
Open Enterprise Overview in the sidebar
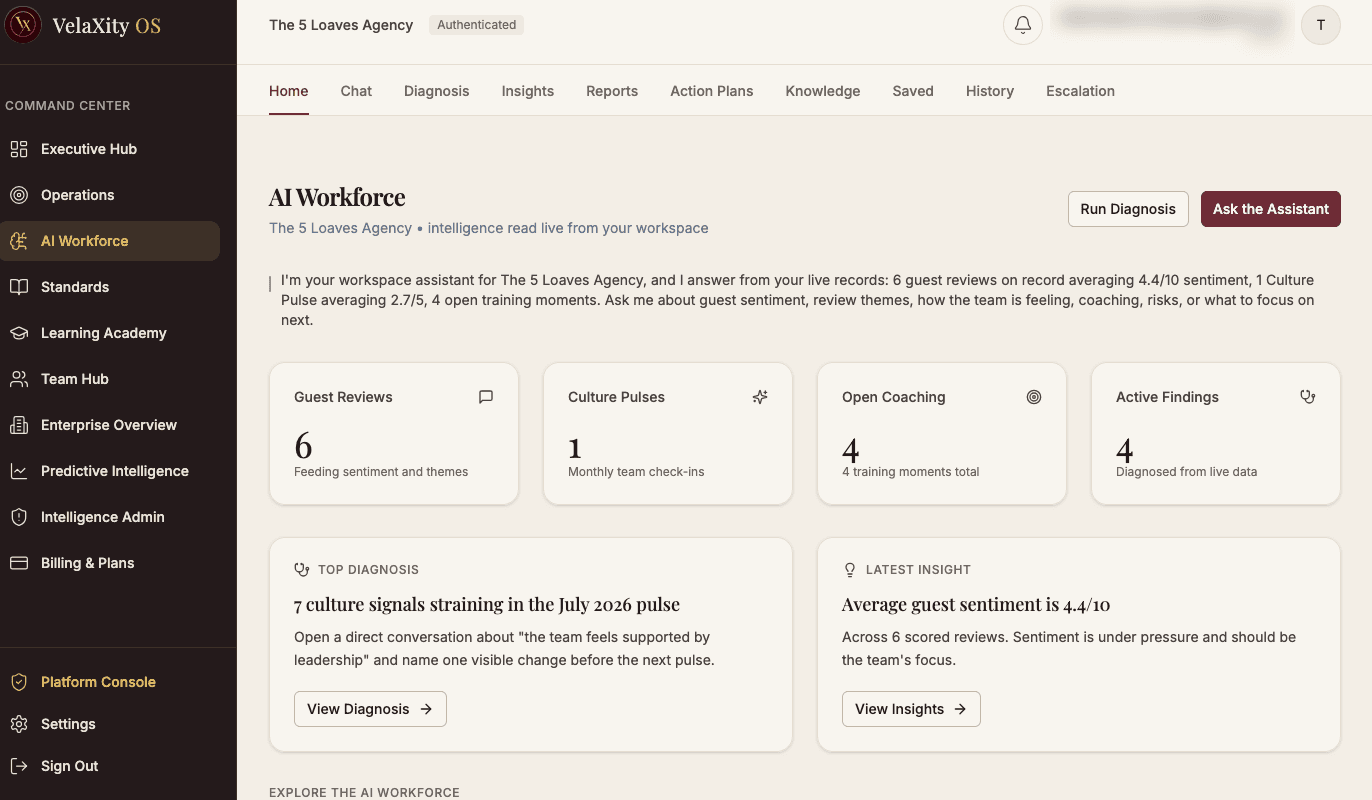click(x=110, y=425)
